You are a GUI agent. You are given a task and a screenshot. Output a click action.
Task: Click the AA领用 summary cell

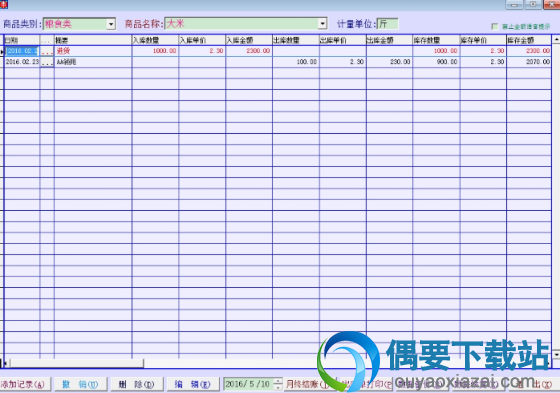pos(93,62)
